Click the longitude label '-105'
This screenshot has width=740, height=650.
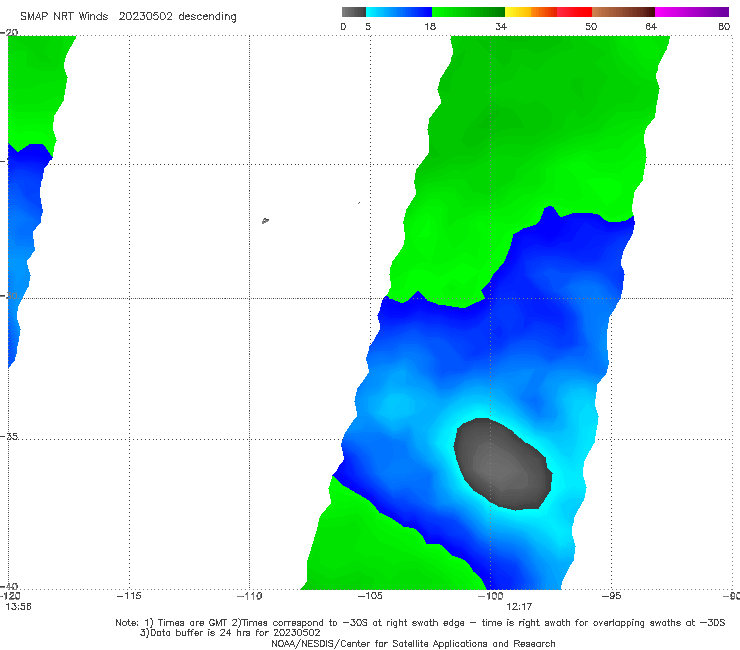(370, 596)
